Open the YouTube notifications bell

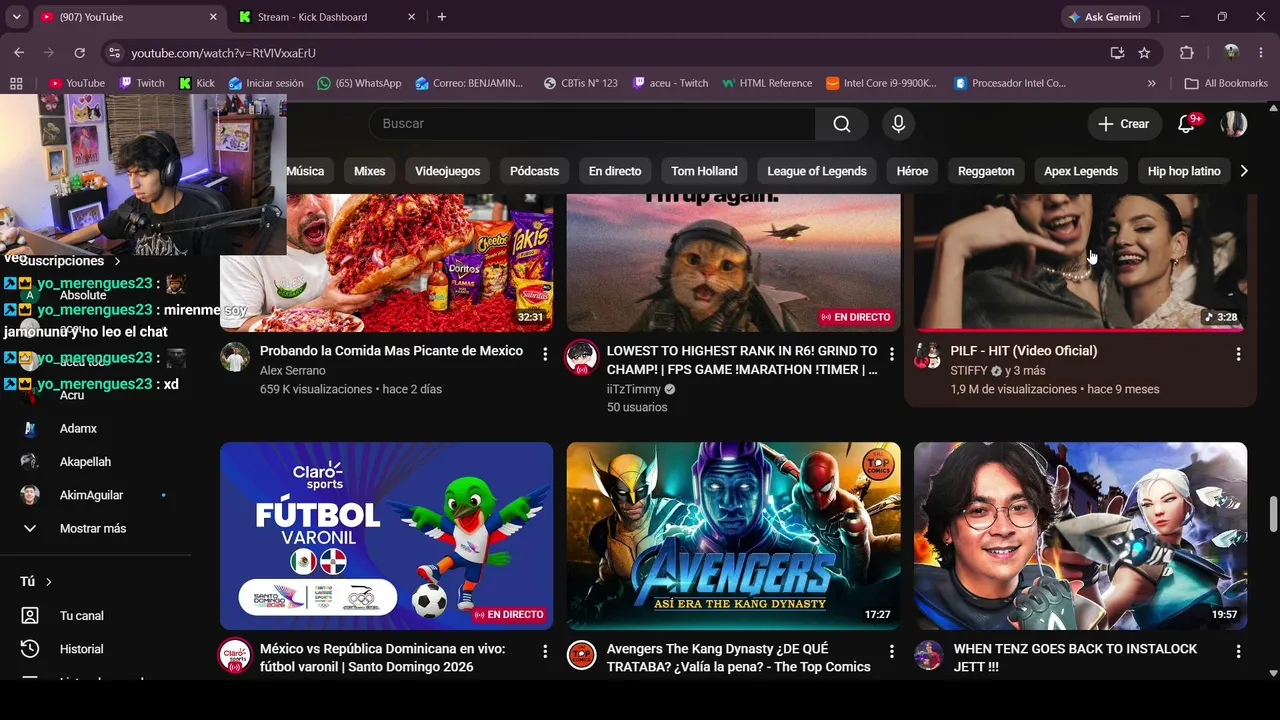1186,124
